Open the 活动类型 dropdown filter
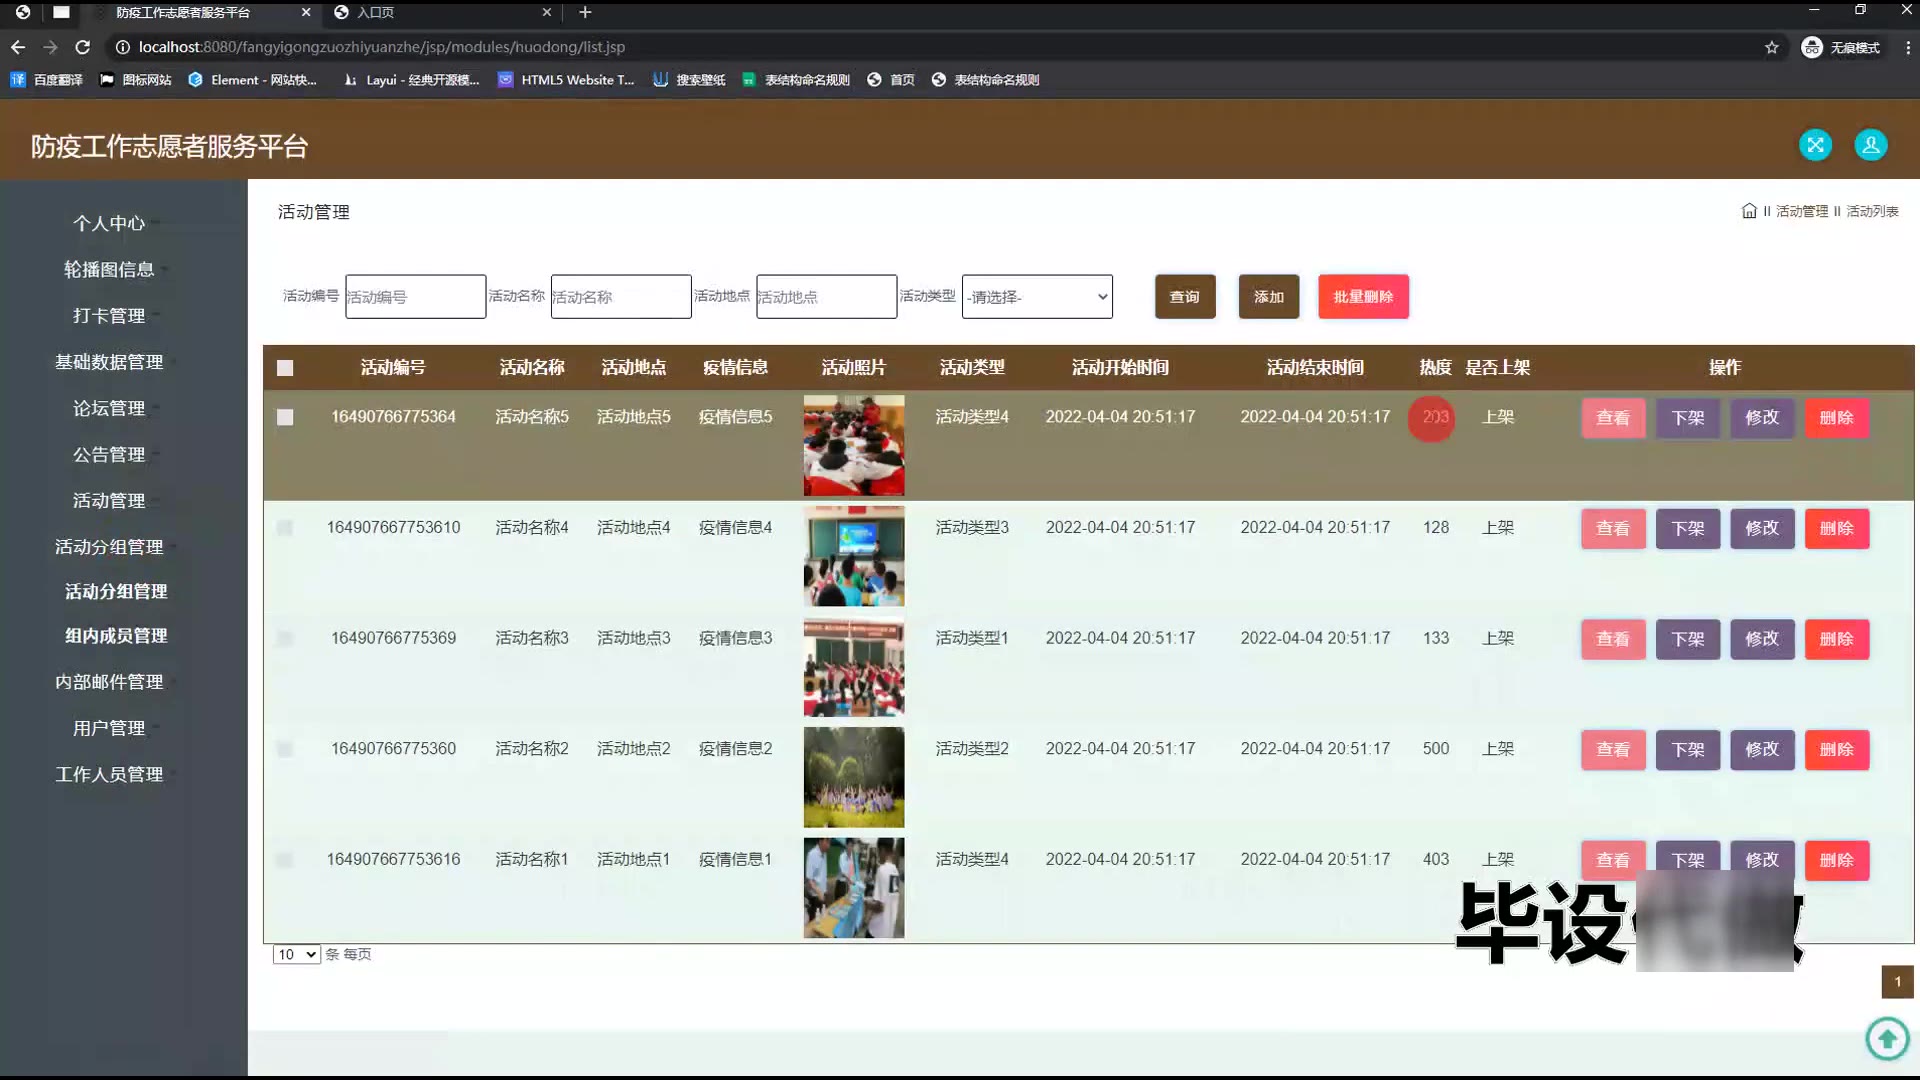1920x1080 pixels. click(1036, 297)
